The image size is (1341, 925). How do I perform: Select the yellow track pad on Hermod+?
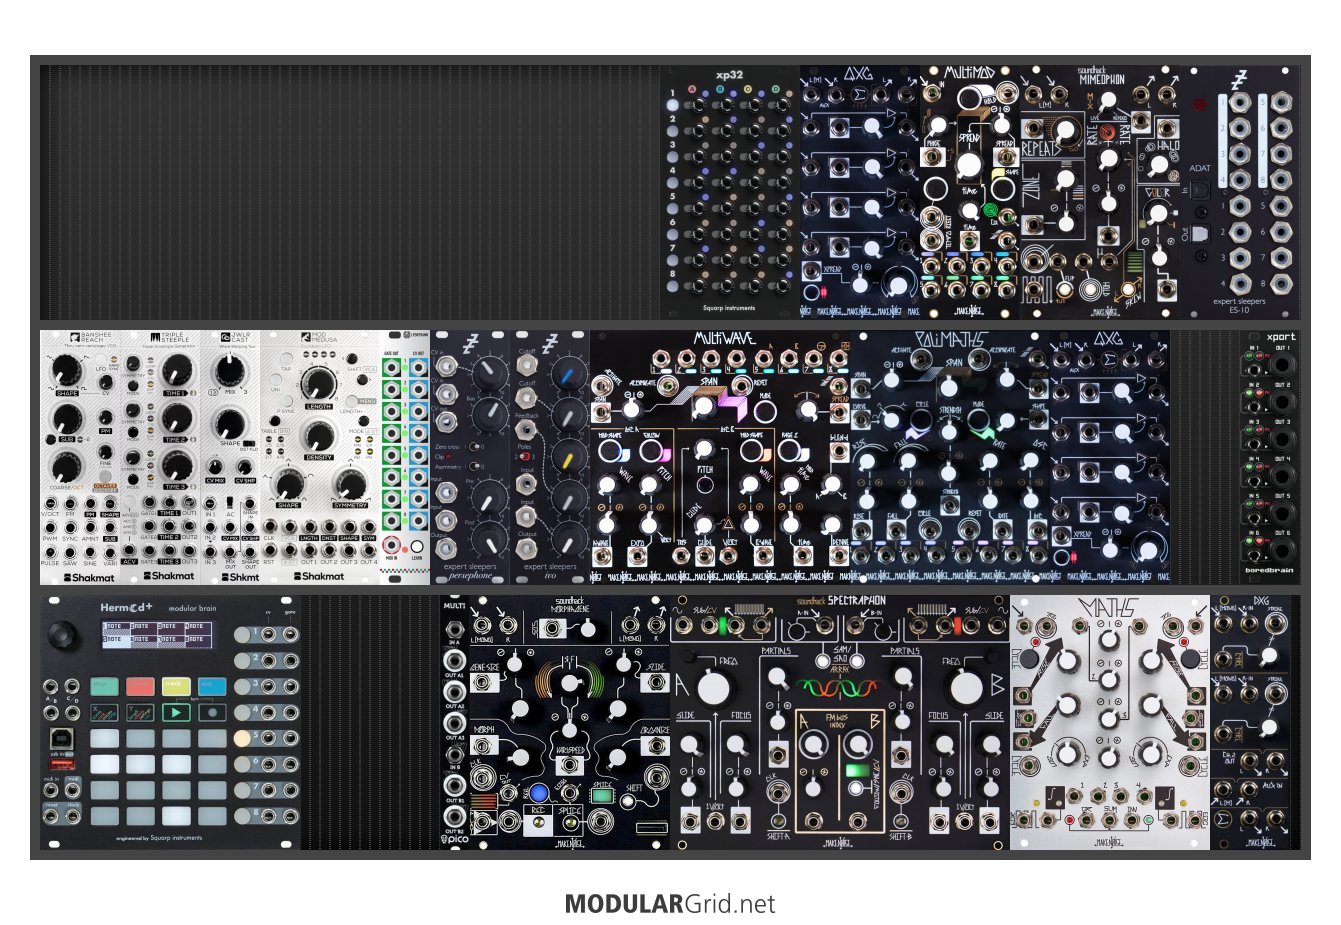pos(176,686)
